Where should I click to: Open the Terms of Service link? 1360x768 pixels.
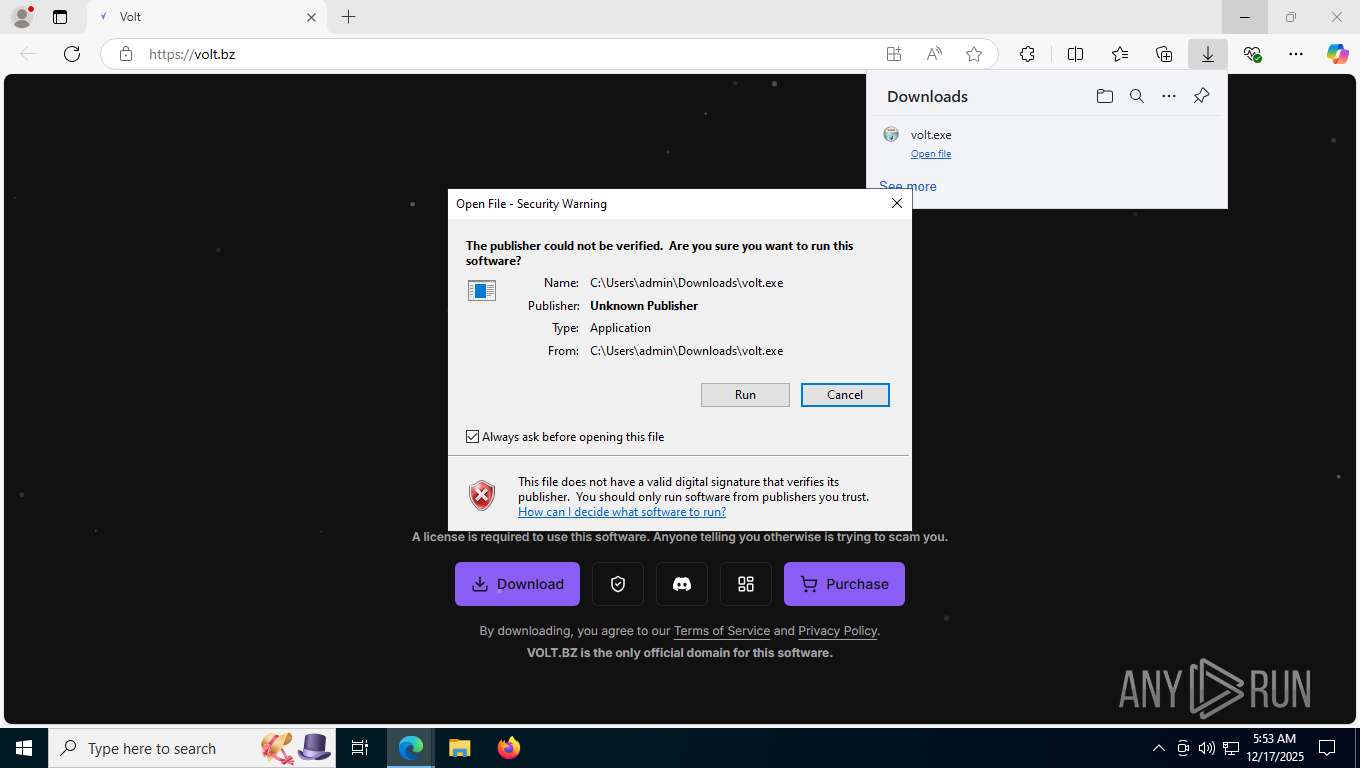(x=722, y=631)
